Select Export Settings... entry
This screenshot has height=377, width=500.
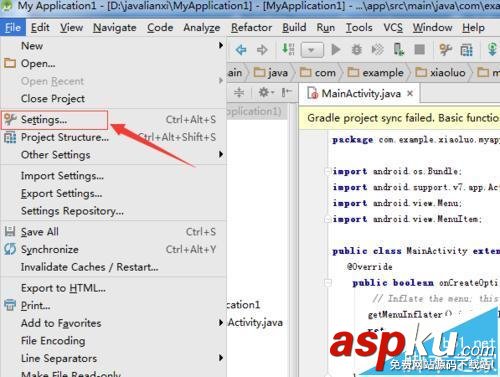(113, 194)
